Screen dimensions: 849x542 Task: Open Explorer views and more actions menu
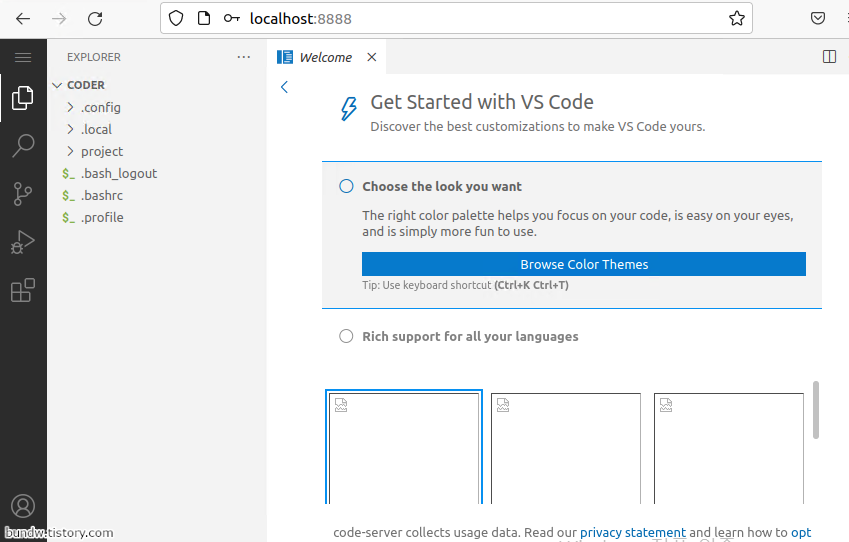[244, 57]
